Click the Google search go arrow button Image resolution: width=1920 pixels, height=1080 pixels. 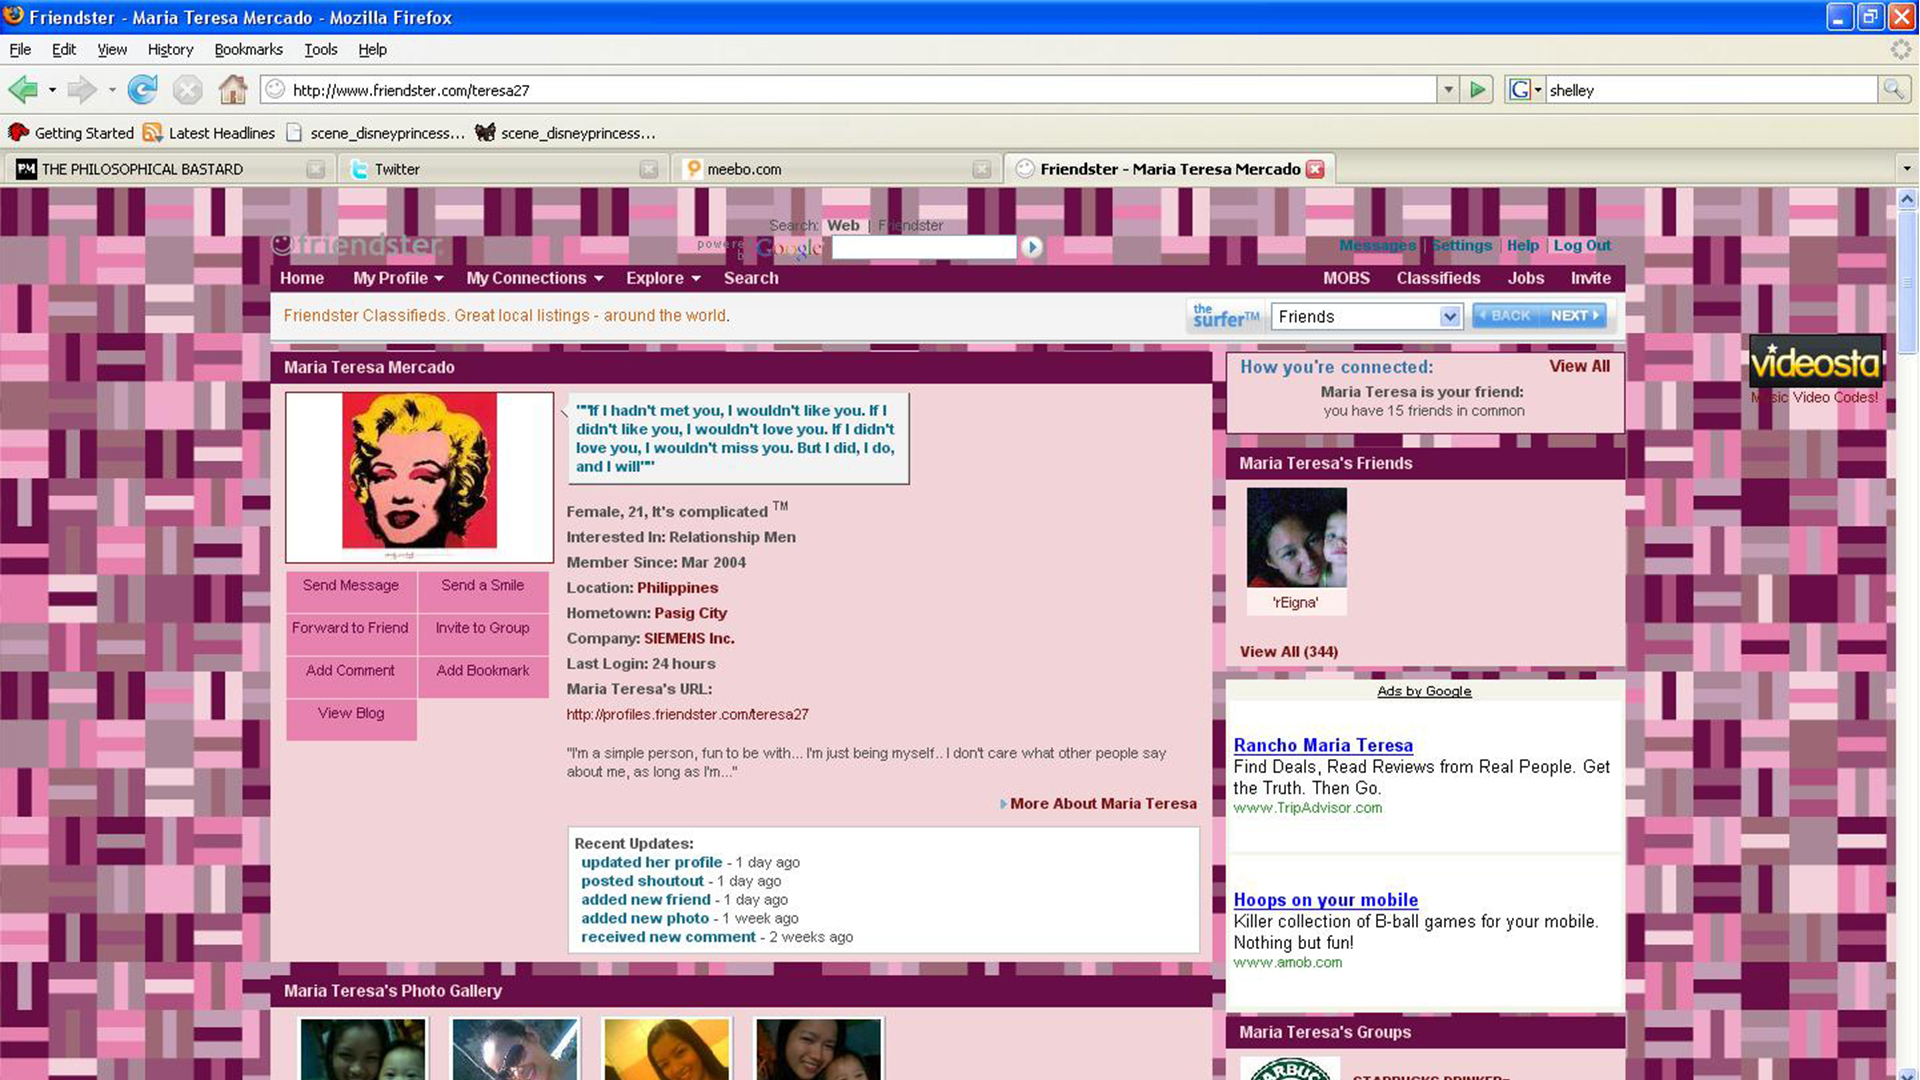pyautogui.click(x=1032, y=247)
